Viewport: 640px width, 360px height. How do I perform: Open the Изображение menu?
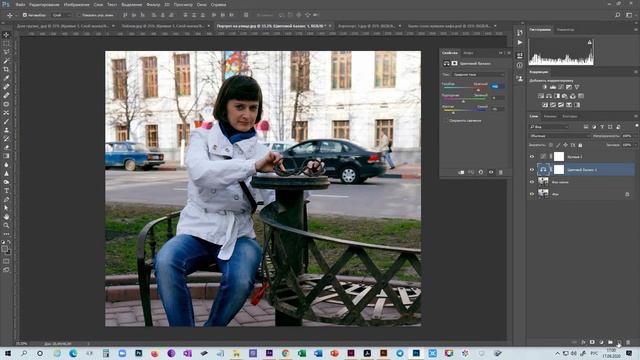(76, 5)
